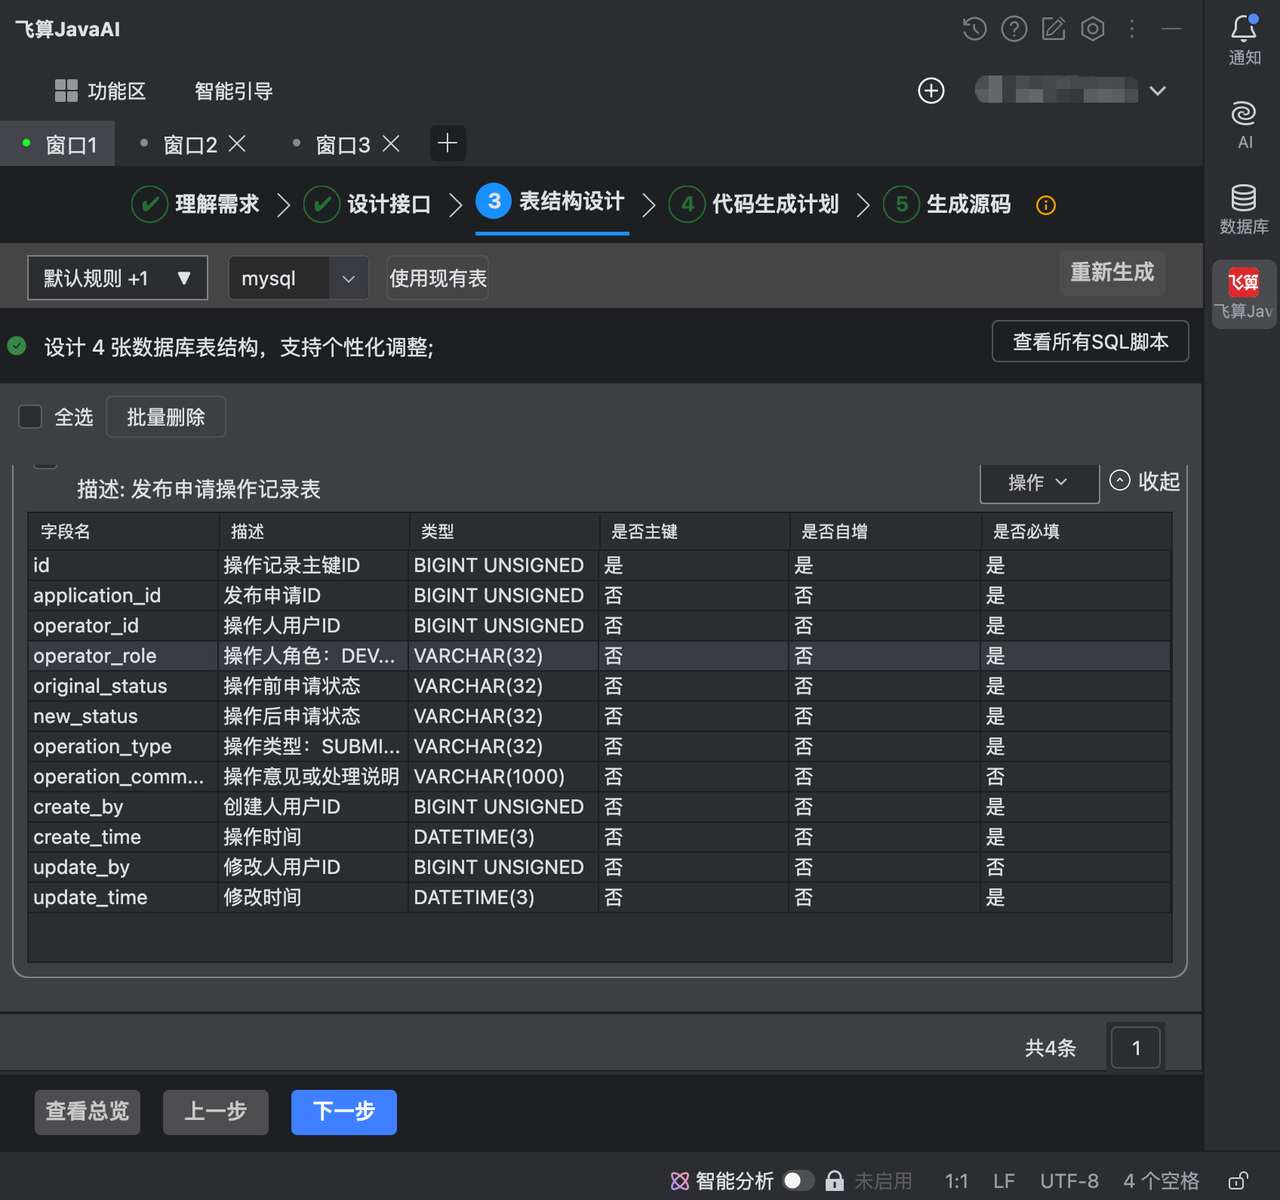The width and height of the screenshot is (1280, 1200).
Task: Change the LF line ending selector
Action: (1004, 1181)
